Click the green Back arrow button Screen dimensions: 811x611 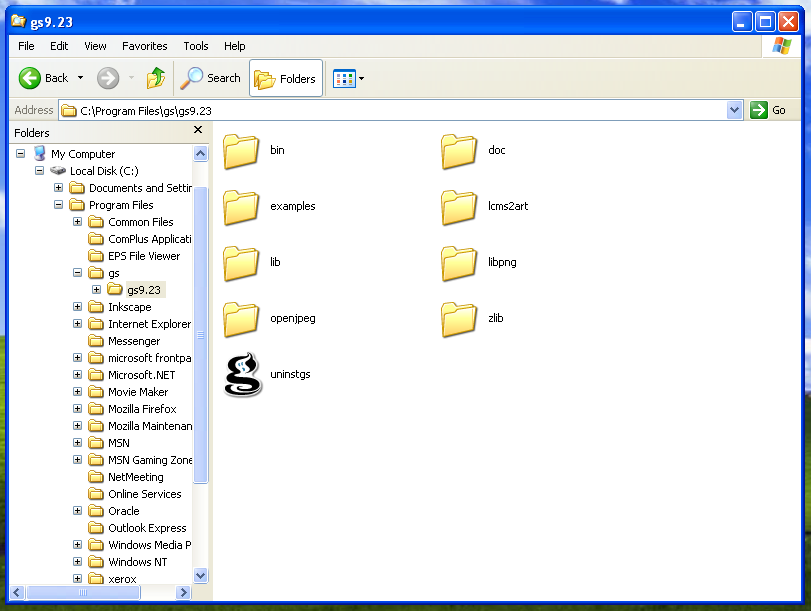tap(29, 78)
